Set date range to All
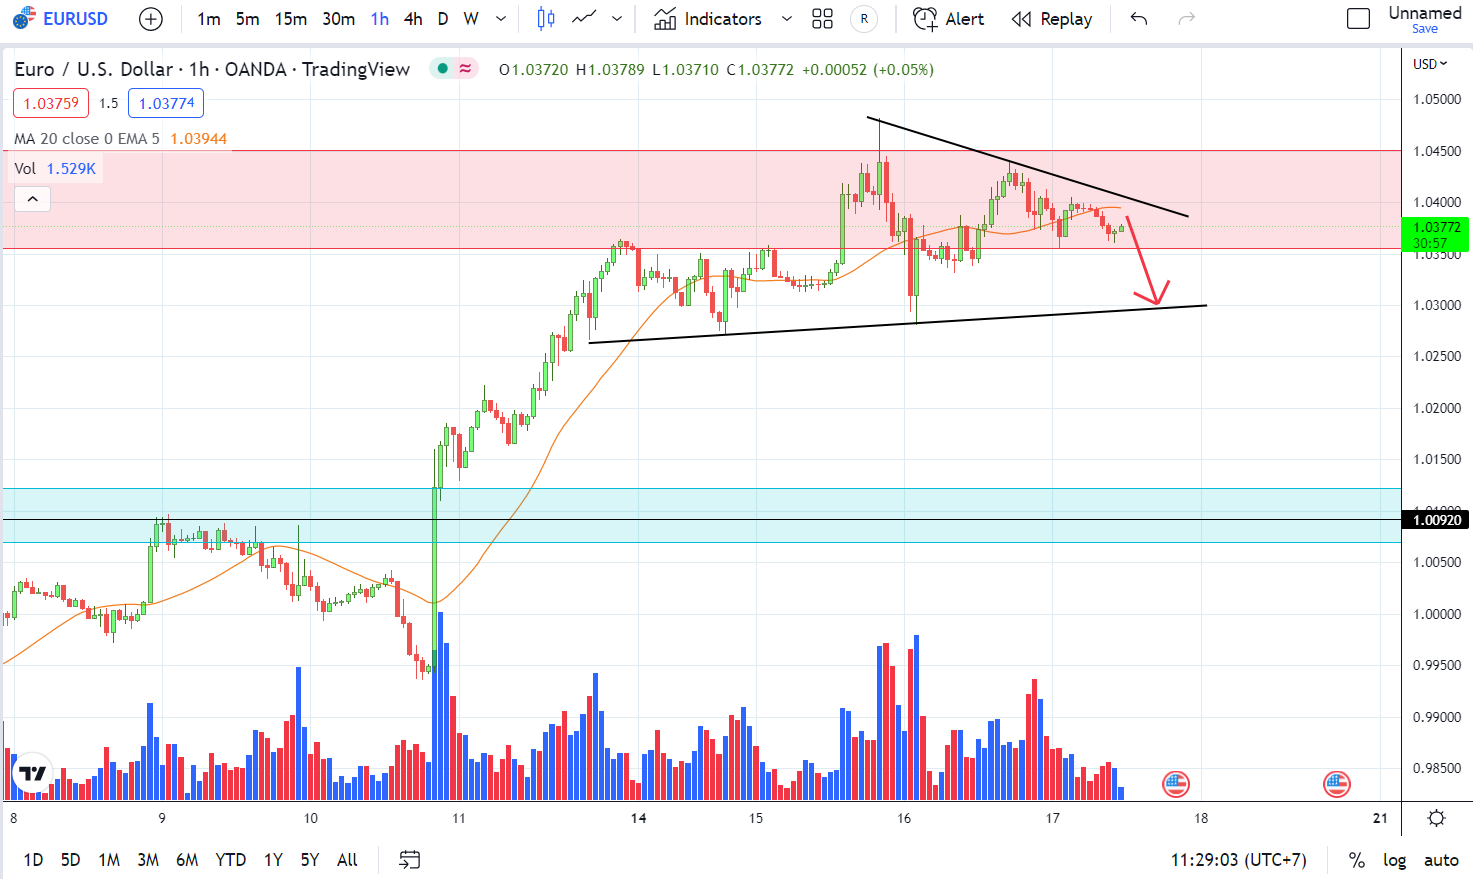The width and height of the screenshot is (1473, 879). [347, 860]
